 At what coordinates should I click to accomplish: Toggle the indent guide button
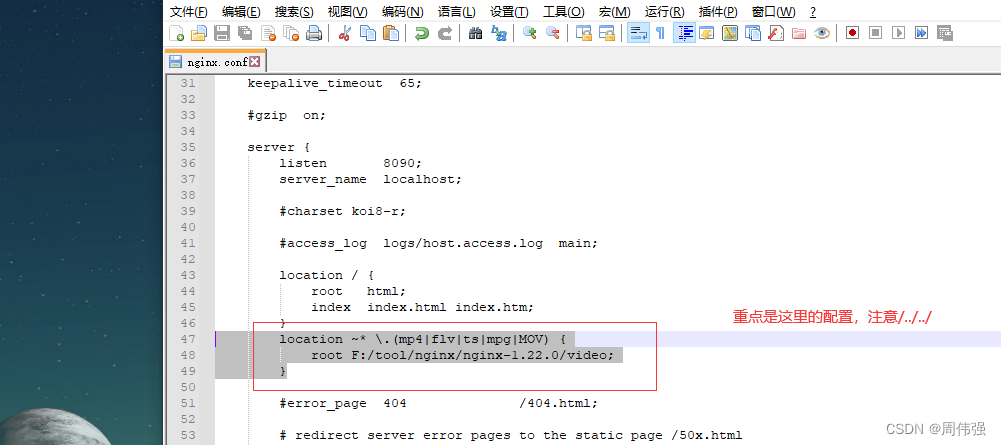(x=684, y=33)
